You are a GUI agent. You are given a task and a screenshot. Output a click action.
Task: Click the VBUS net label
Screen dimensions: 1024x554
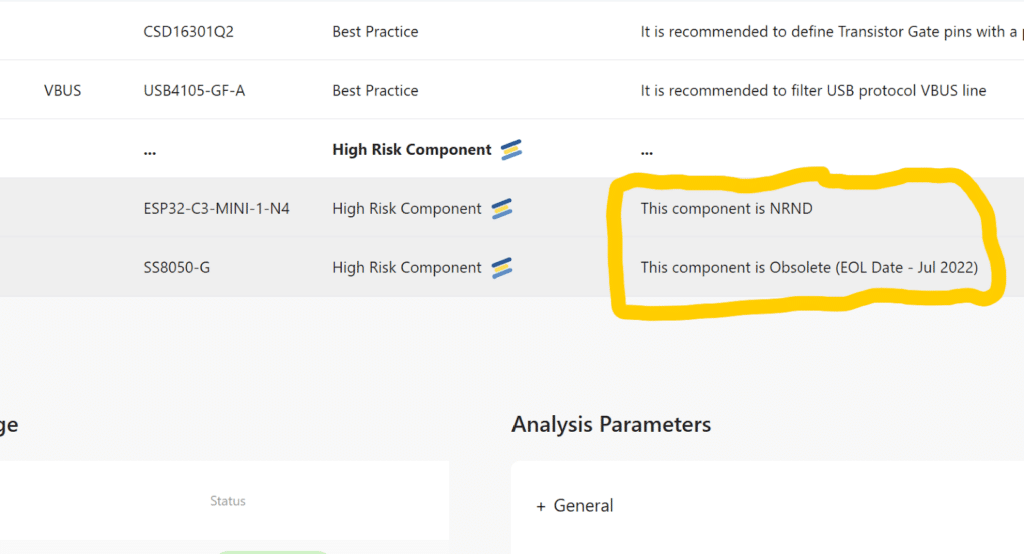click(63, 91)
